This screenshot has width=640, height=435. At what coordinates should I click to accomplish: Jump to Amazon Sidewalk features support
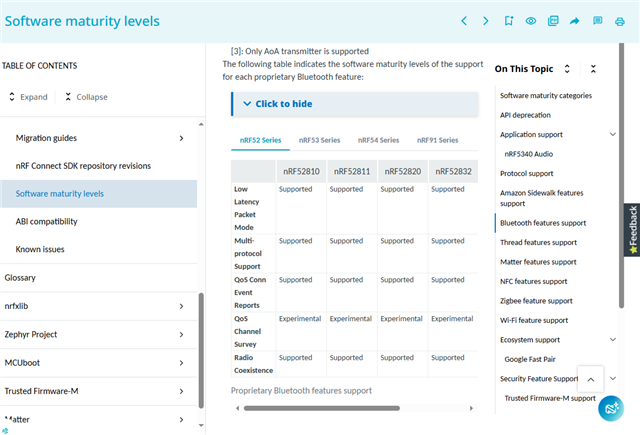pyautogui.click(x=542, y=198)
